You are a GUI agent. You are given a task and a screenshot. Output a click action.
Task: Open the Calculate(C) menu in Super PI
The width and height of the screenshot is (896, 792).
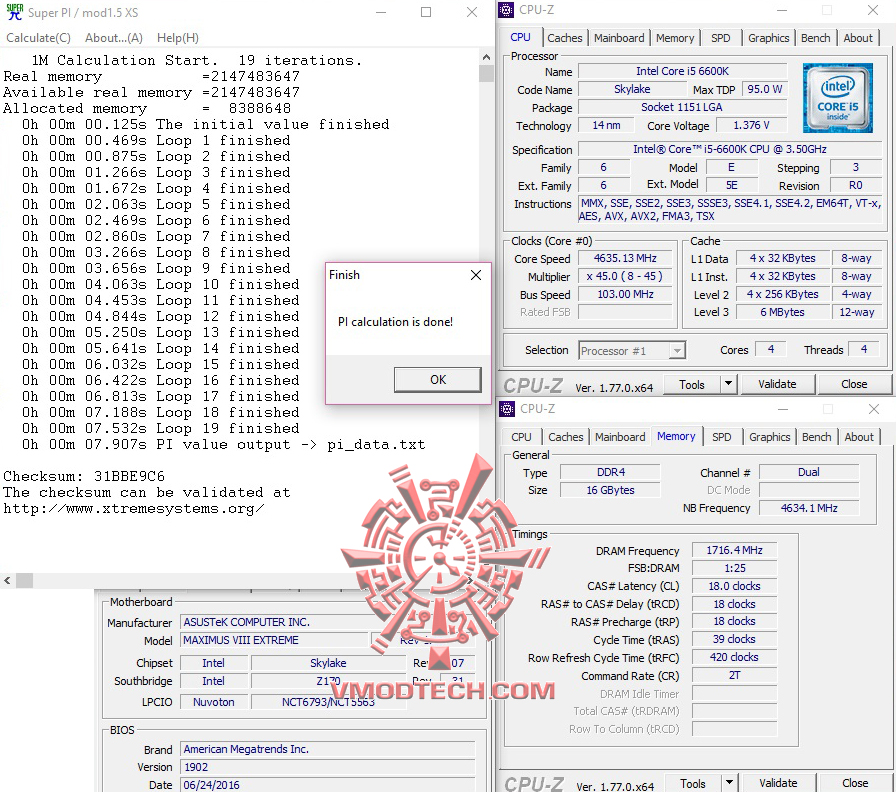pos(38,38)
